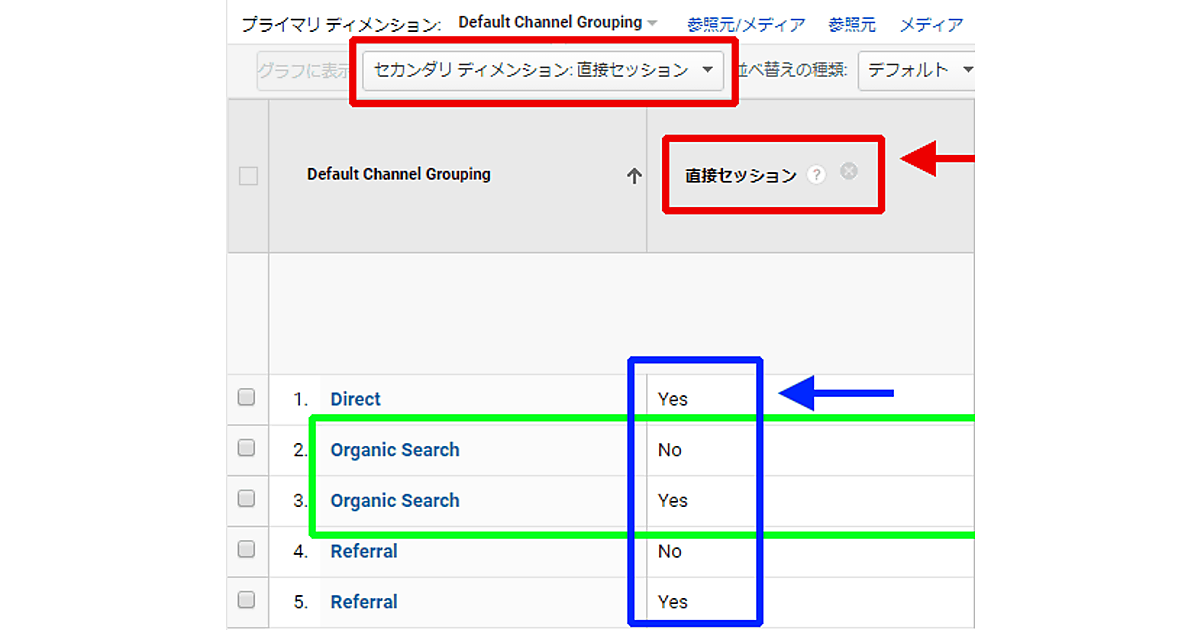The height and width of the screenshot is (630, 1200).
Task: Open the Referral link in row 4
Action: click(x=364, y=551)
